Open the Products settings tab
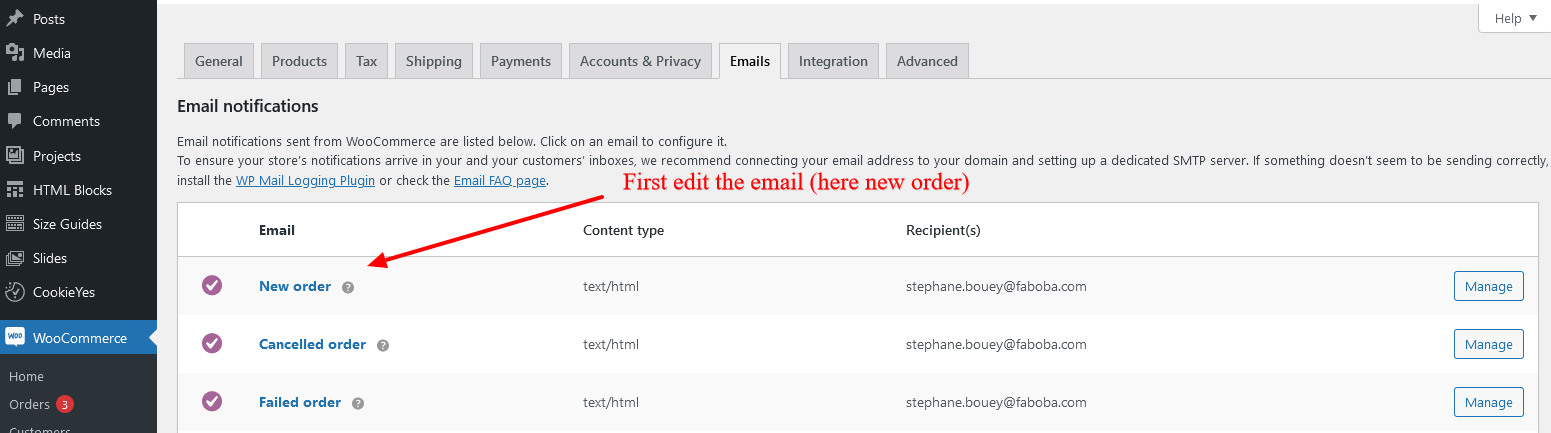Screen dimensions: 1551x433 tap(300, 61)
